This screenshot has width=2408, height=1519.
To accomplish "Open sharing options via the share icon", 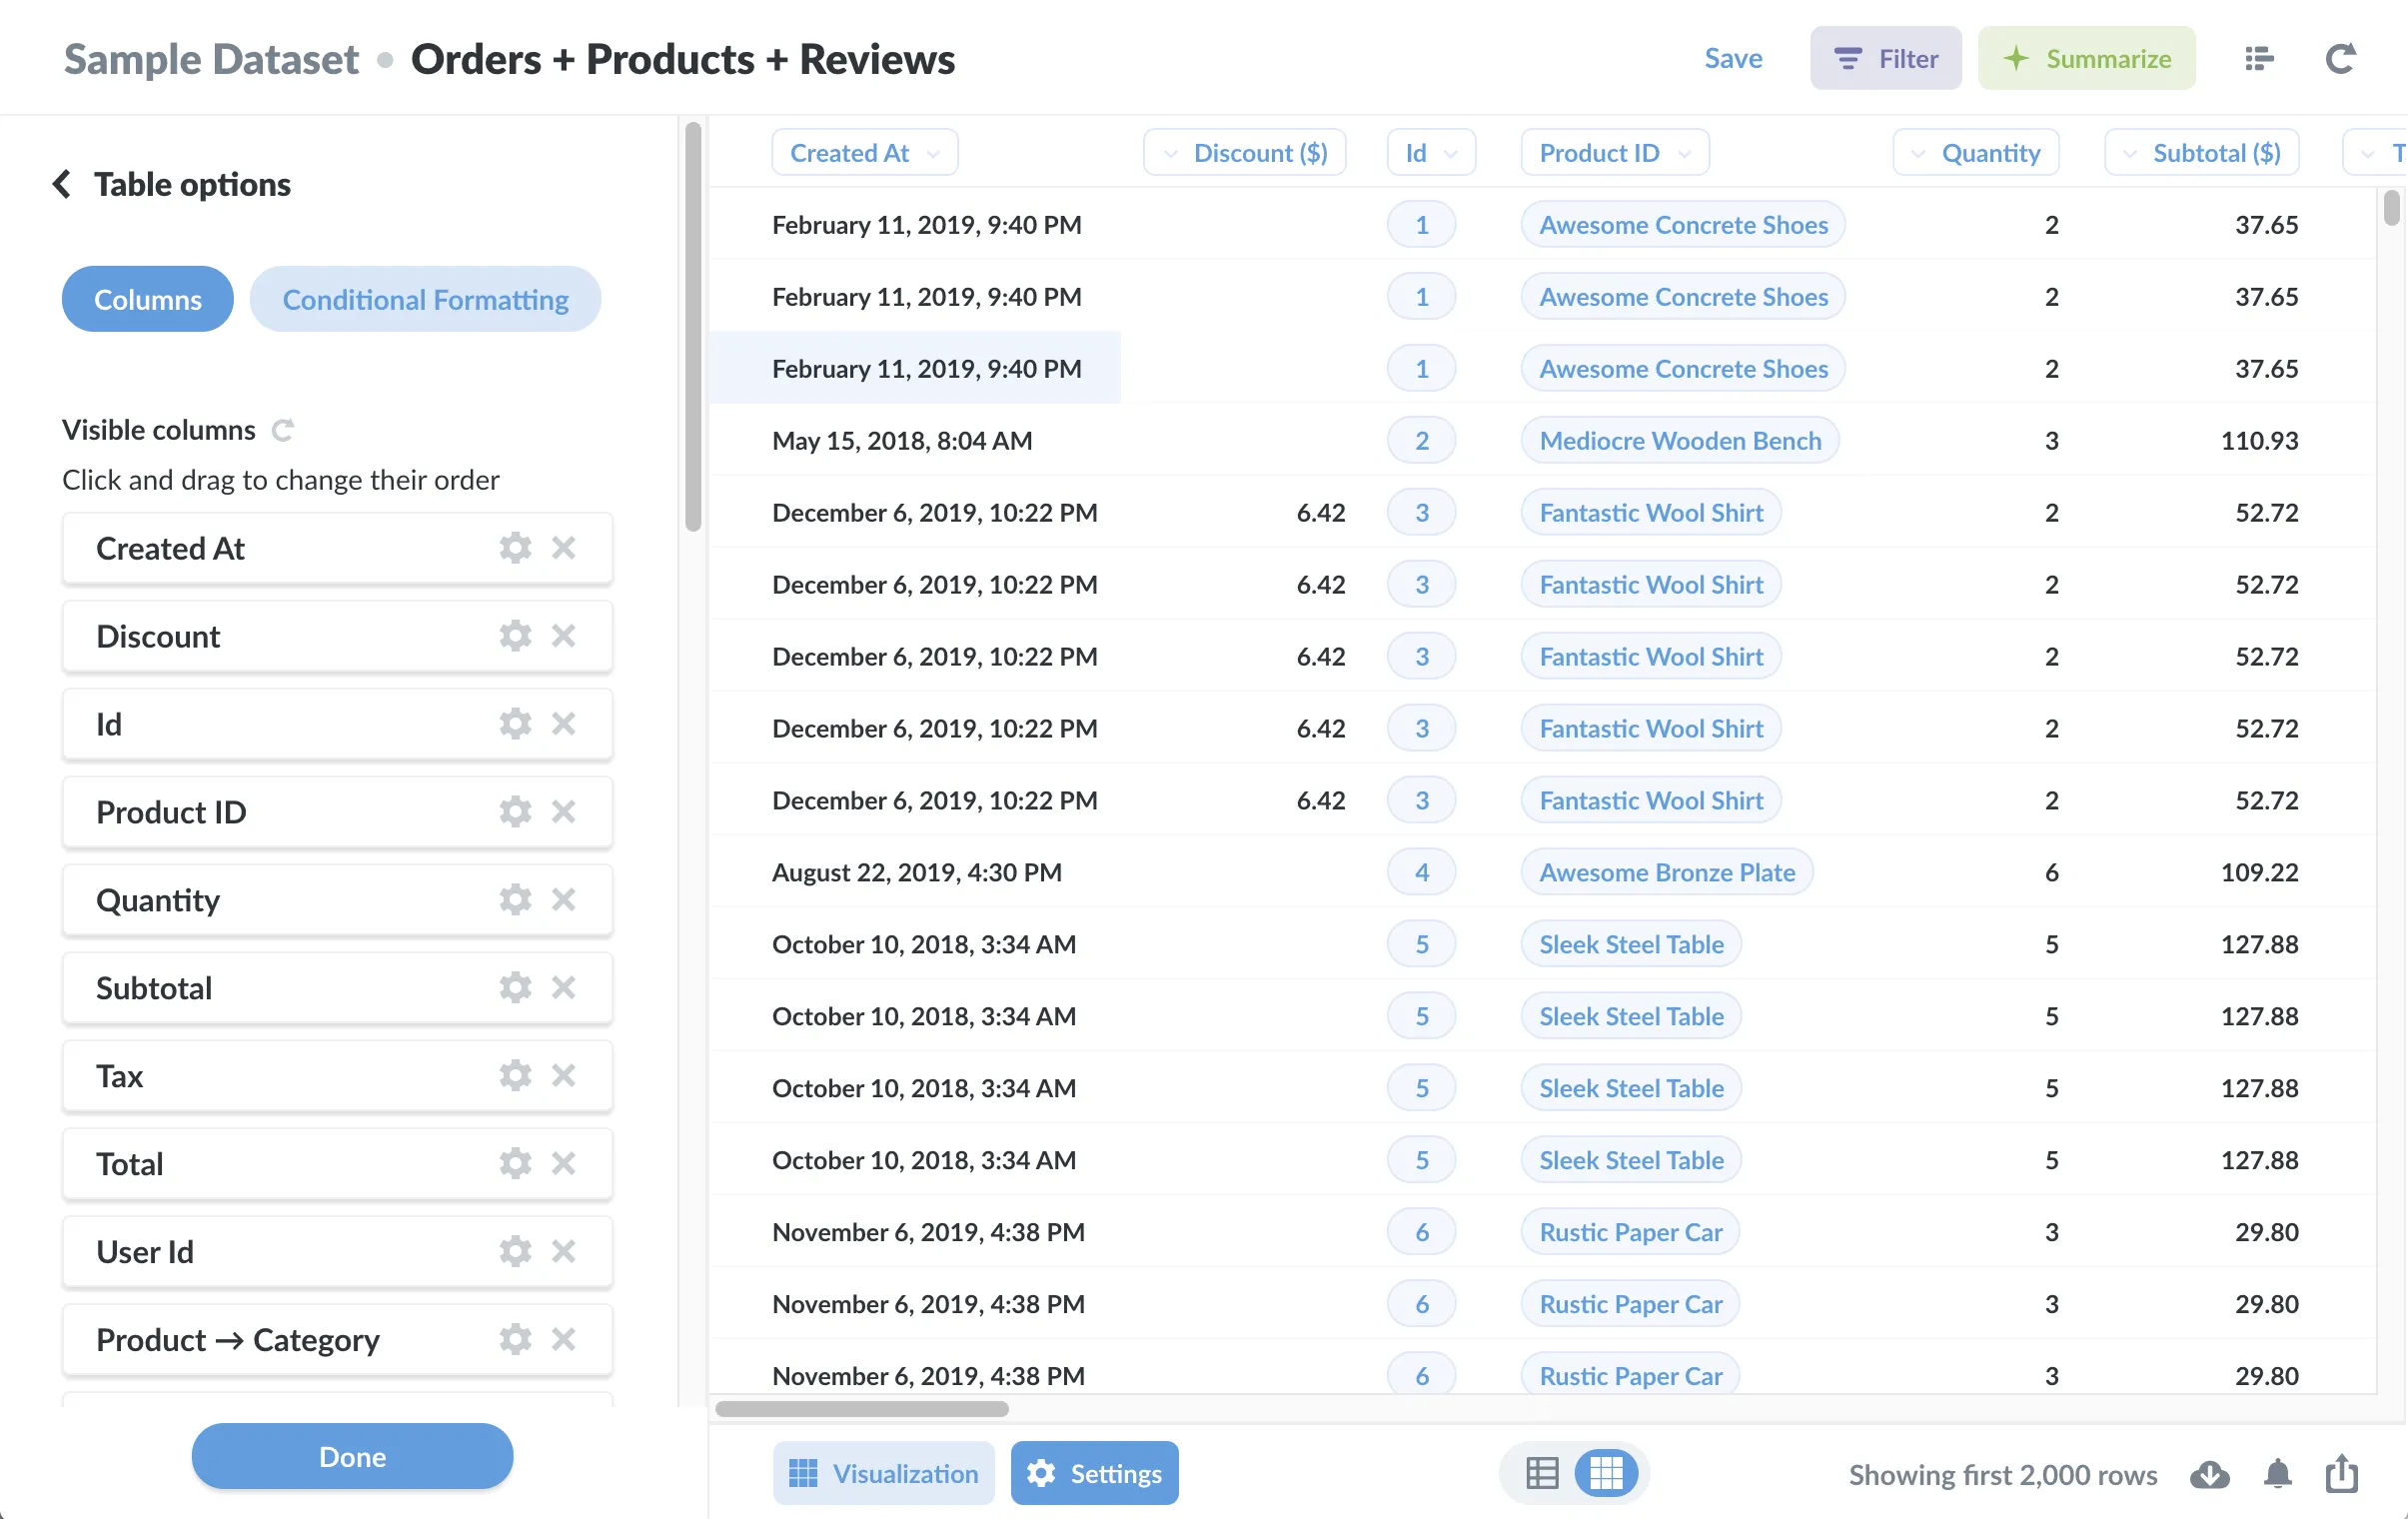I will [x=2341, y=1474].
